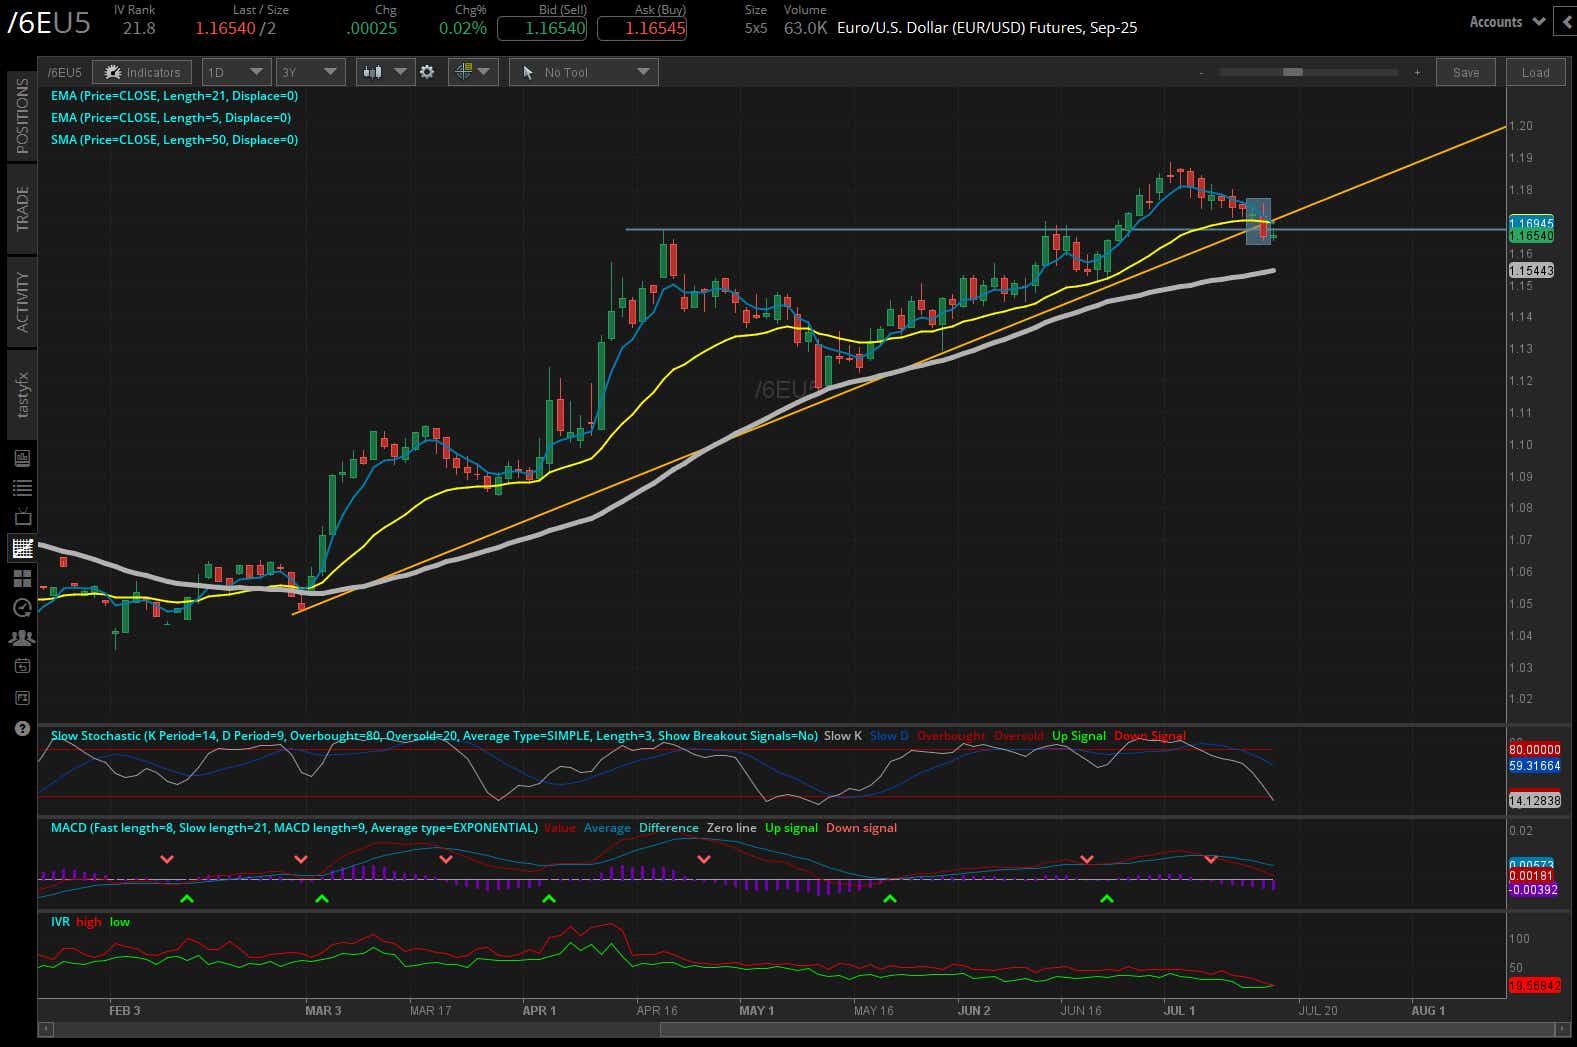Open the candlestick chart style dropdown
The image size is (1577, 1047).
point(385,72)
